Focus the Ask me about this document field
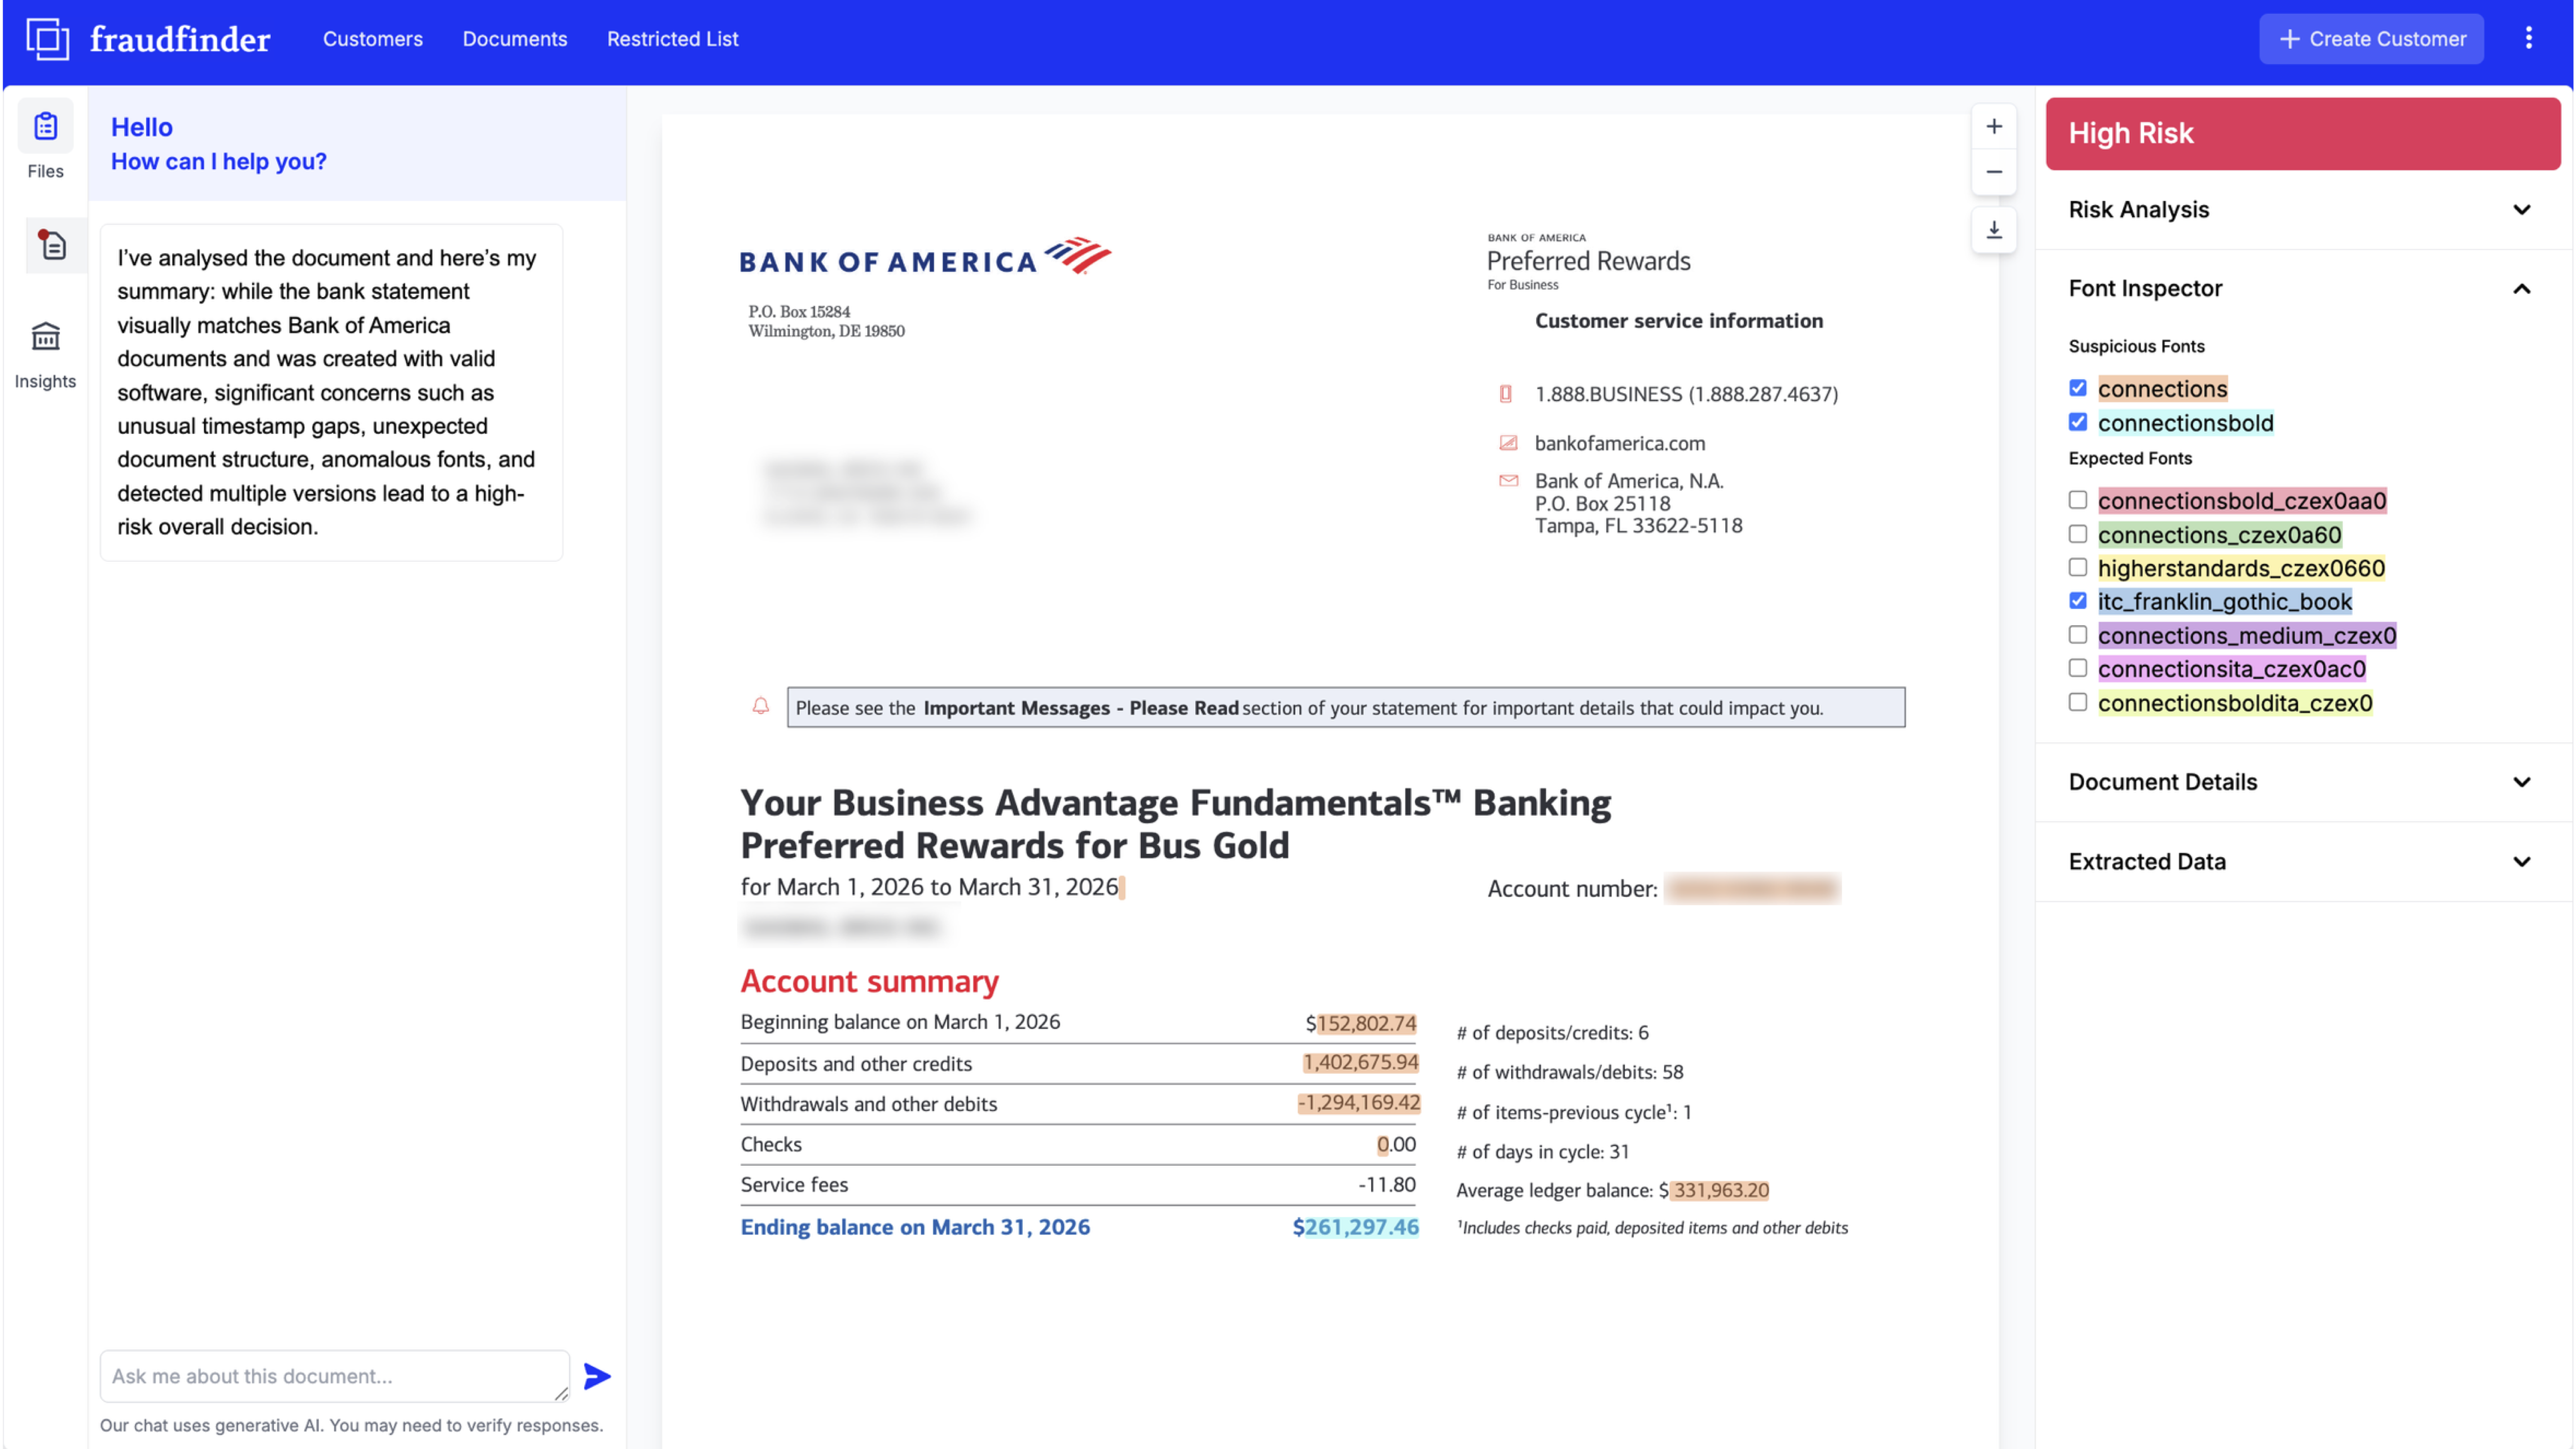This screenshot has width=2576, height=1449. click(x=334, y=1376)
